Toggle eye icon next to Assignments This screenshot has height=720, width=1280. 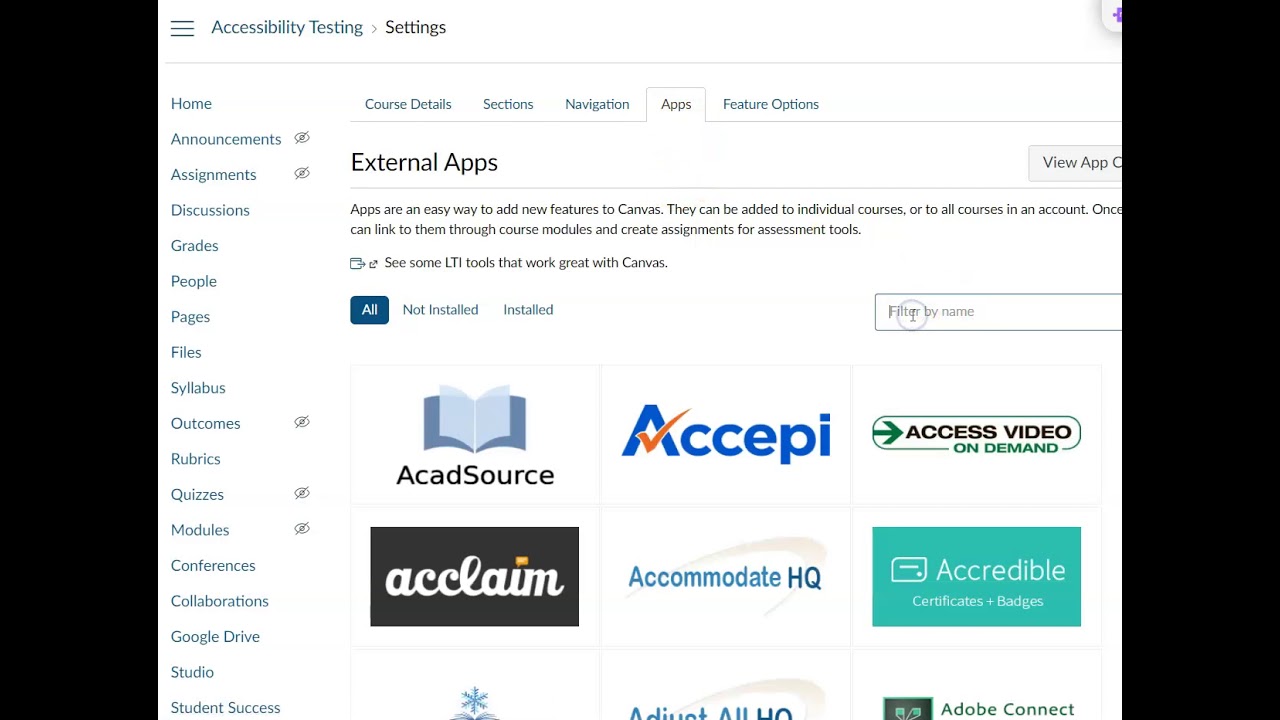click(x=302, y=174)
